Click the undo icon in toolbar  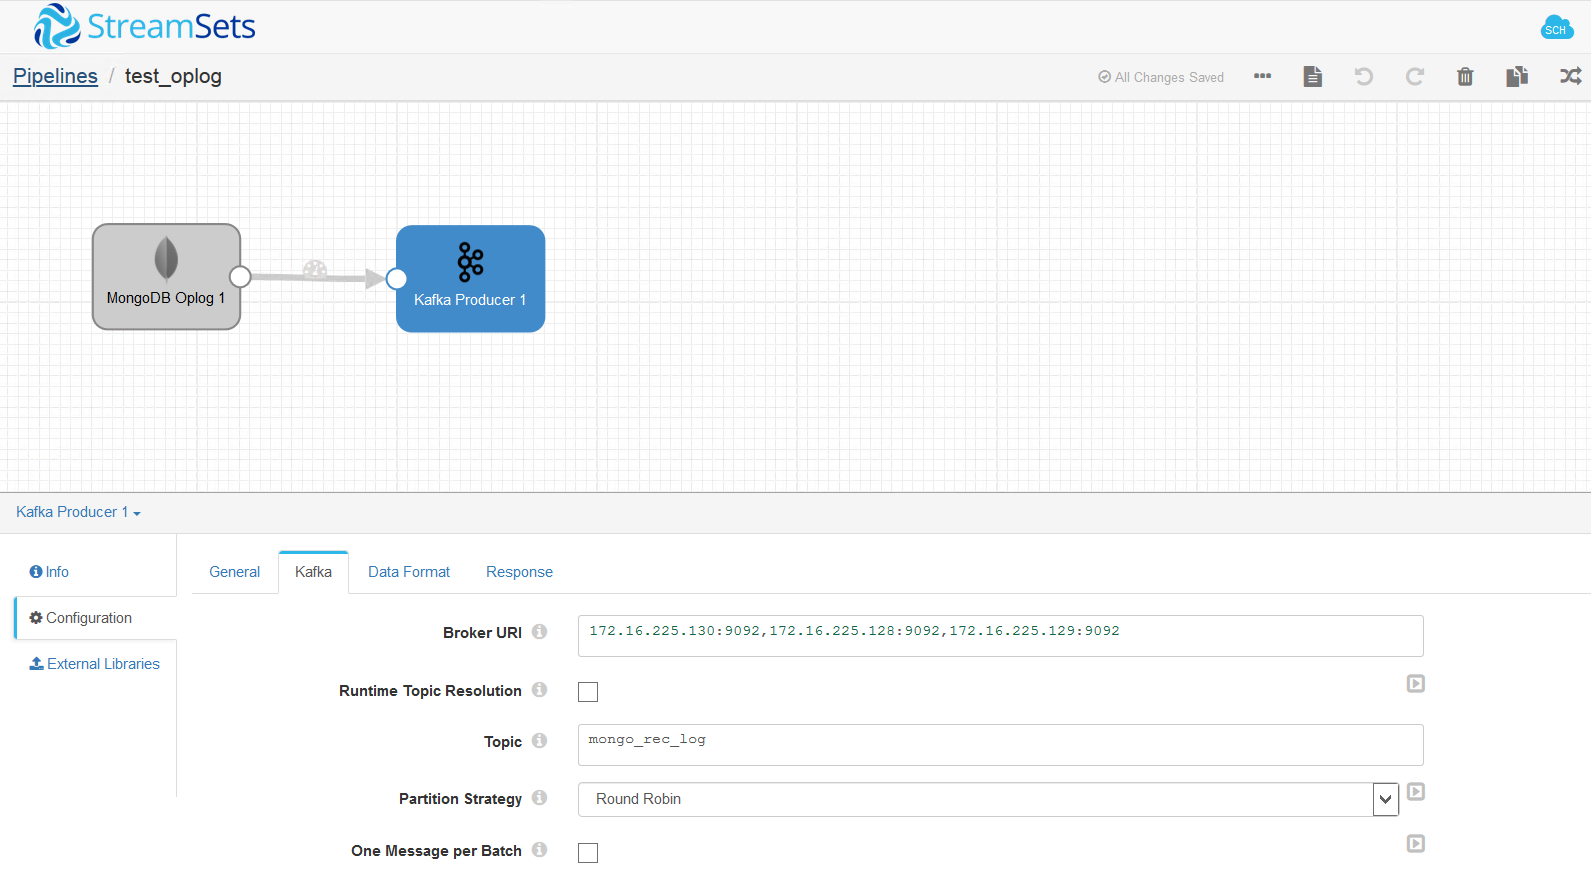[1363, 77]
